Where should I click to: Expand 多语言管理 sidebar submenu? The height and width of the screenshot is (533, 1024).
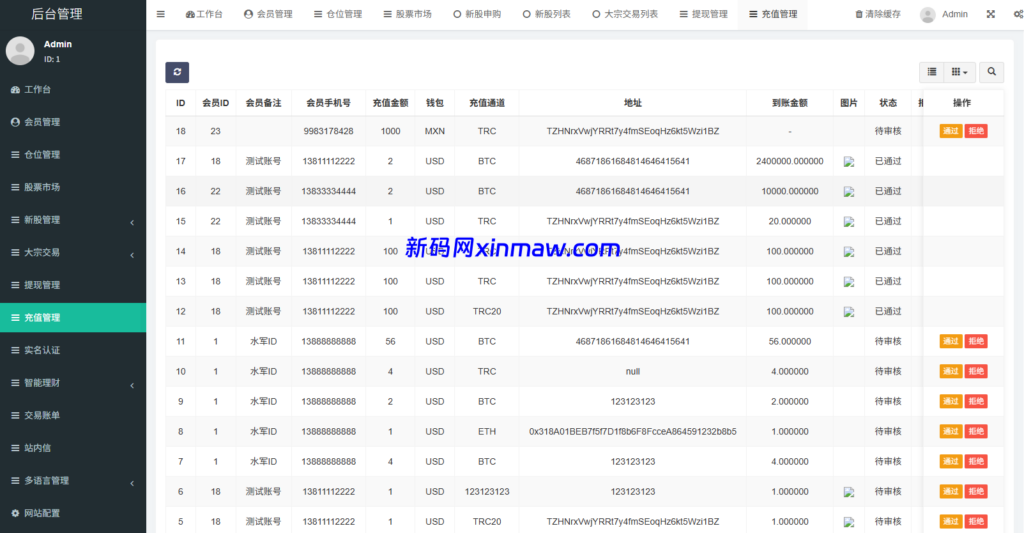point(73,481)
